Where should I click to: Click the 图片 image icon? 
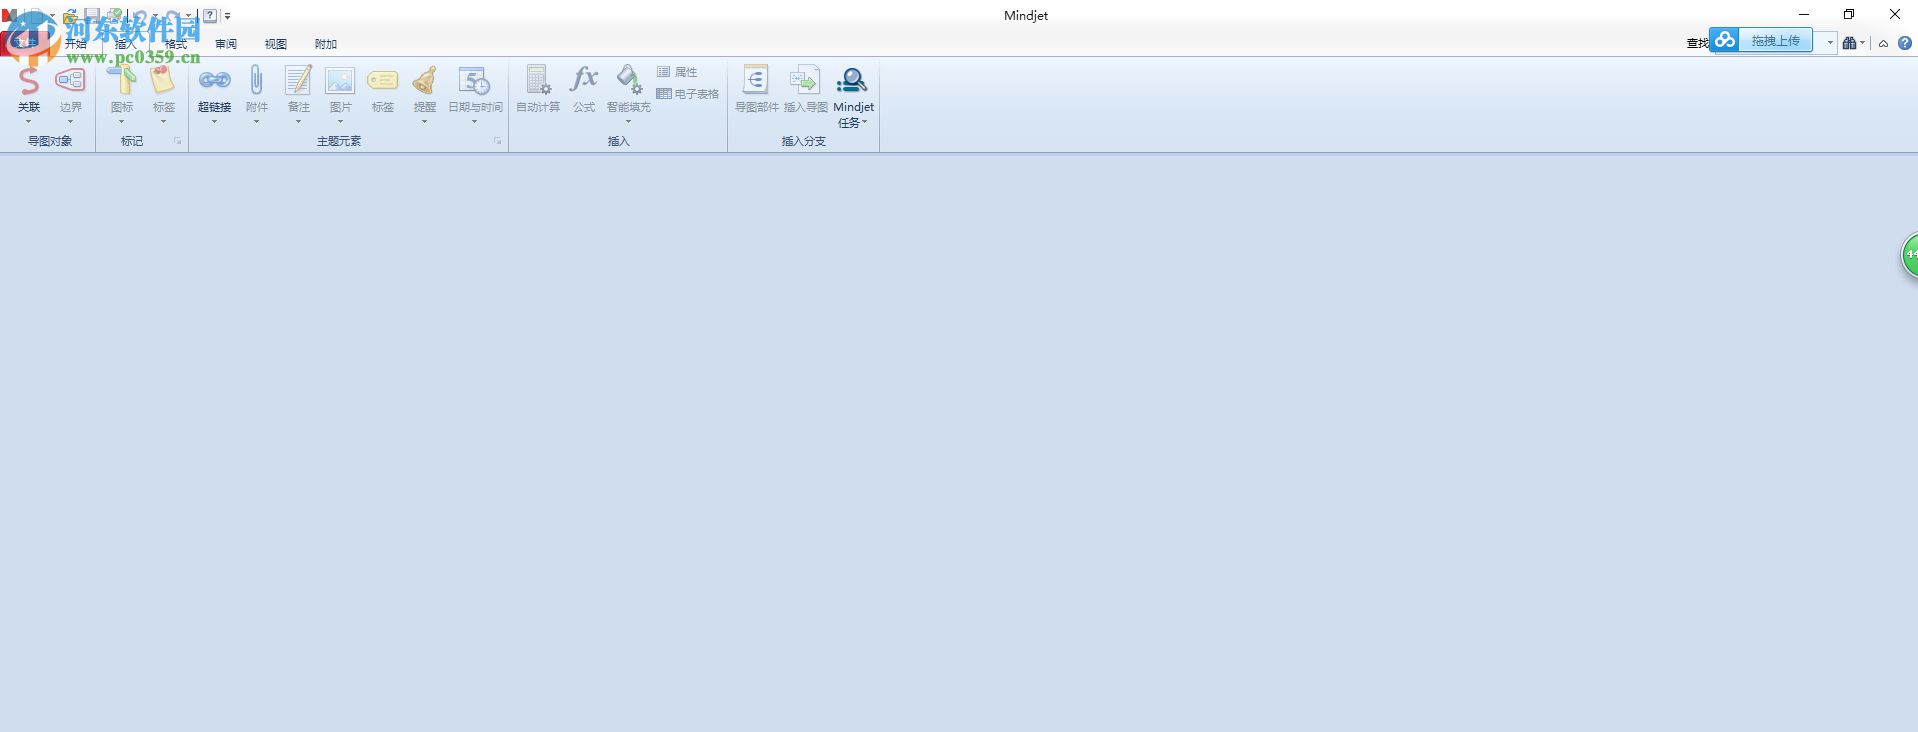[340, 80]
